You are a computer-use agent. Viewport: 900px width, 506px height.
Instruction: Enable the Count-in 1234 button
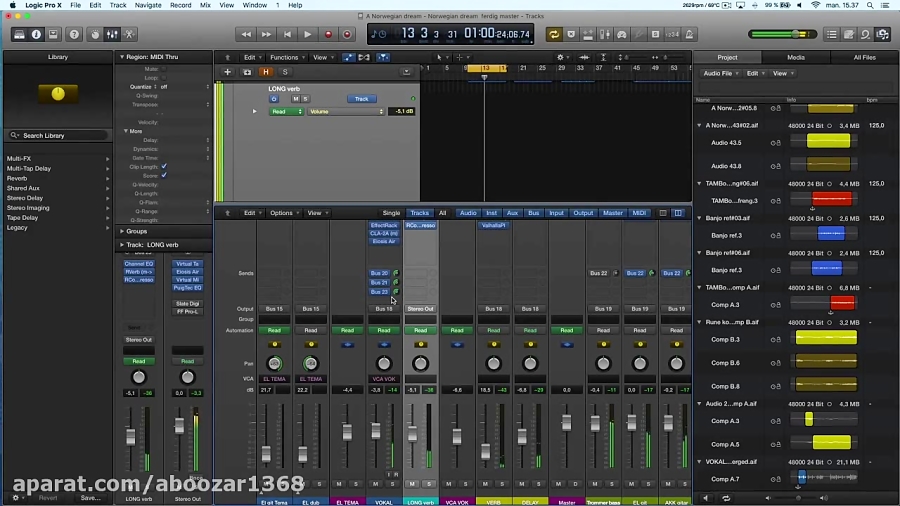672,34
